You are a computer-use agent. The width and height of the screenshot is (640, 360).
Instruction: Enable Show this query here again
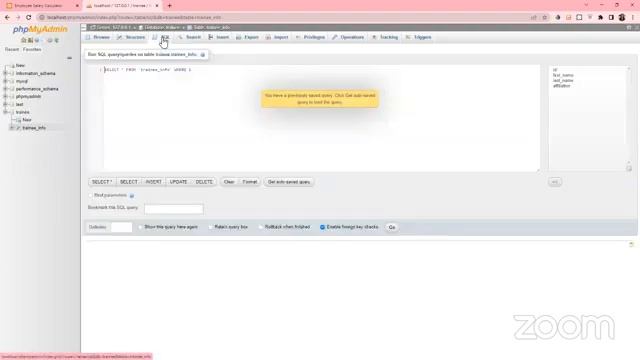click(140, 227)
